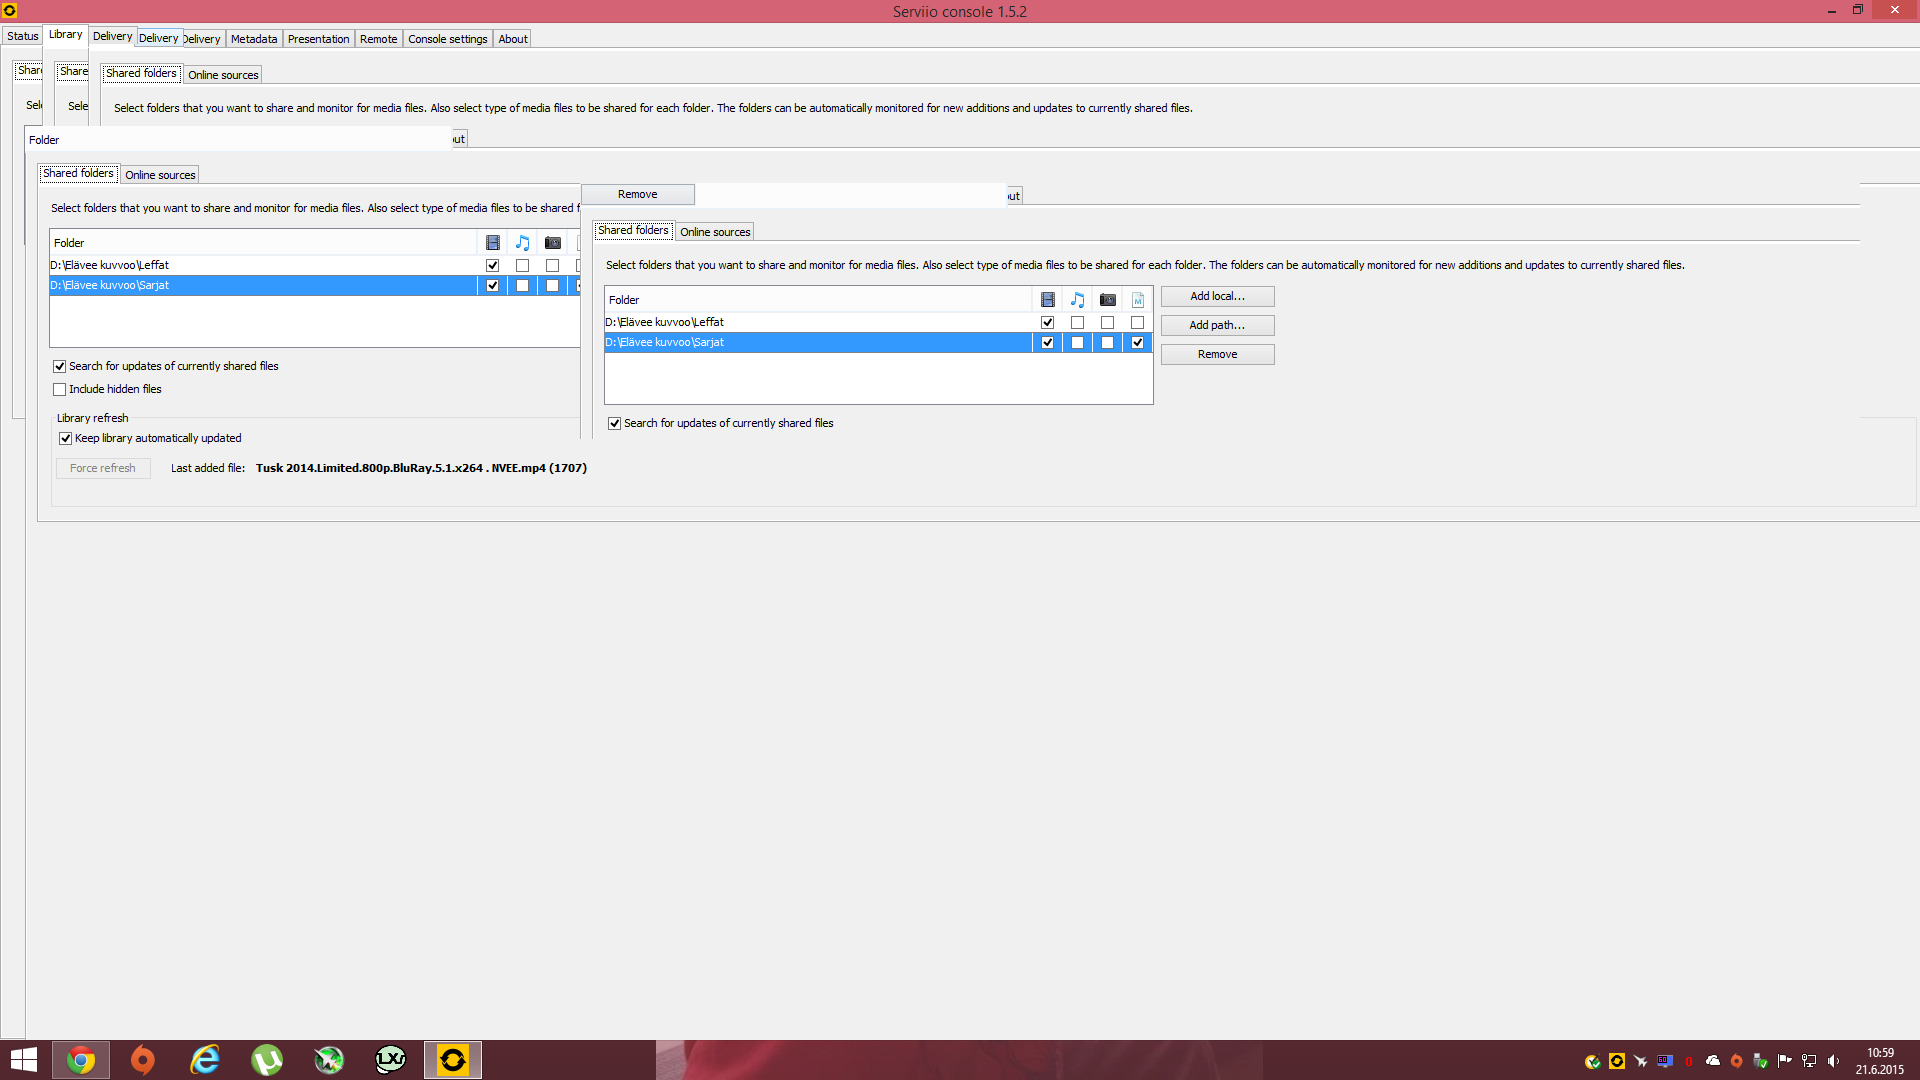This screenshot has height=1080, width=1920.
Task: Click the Serviio console taskbar icon
Action: (453, 1060)
